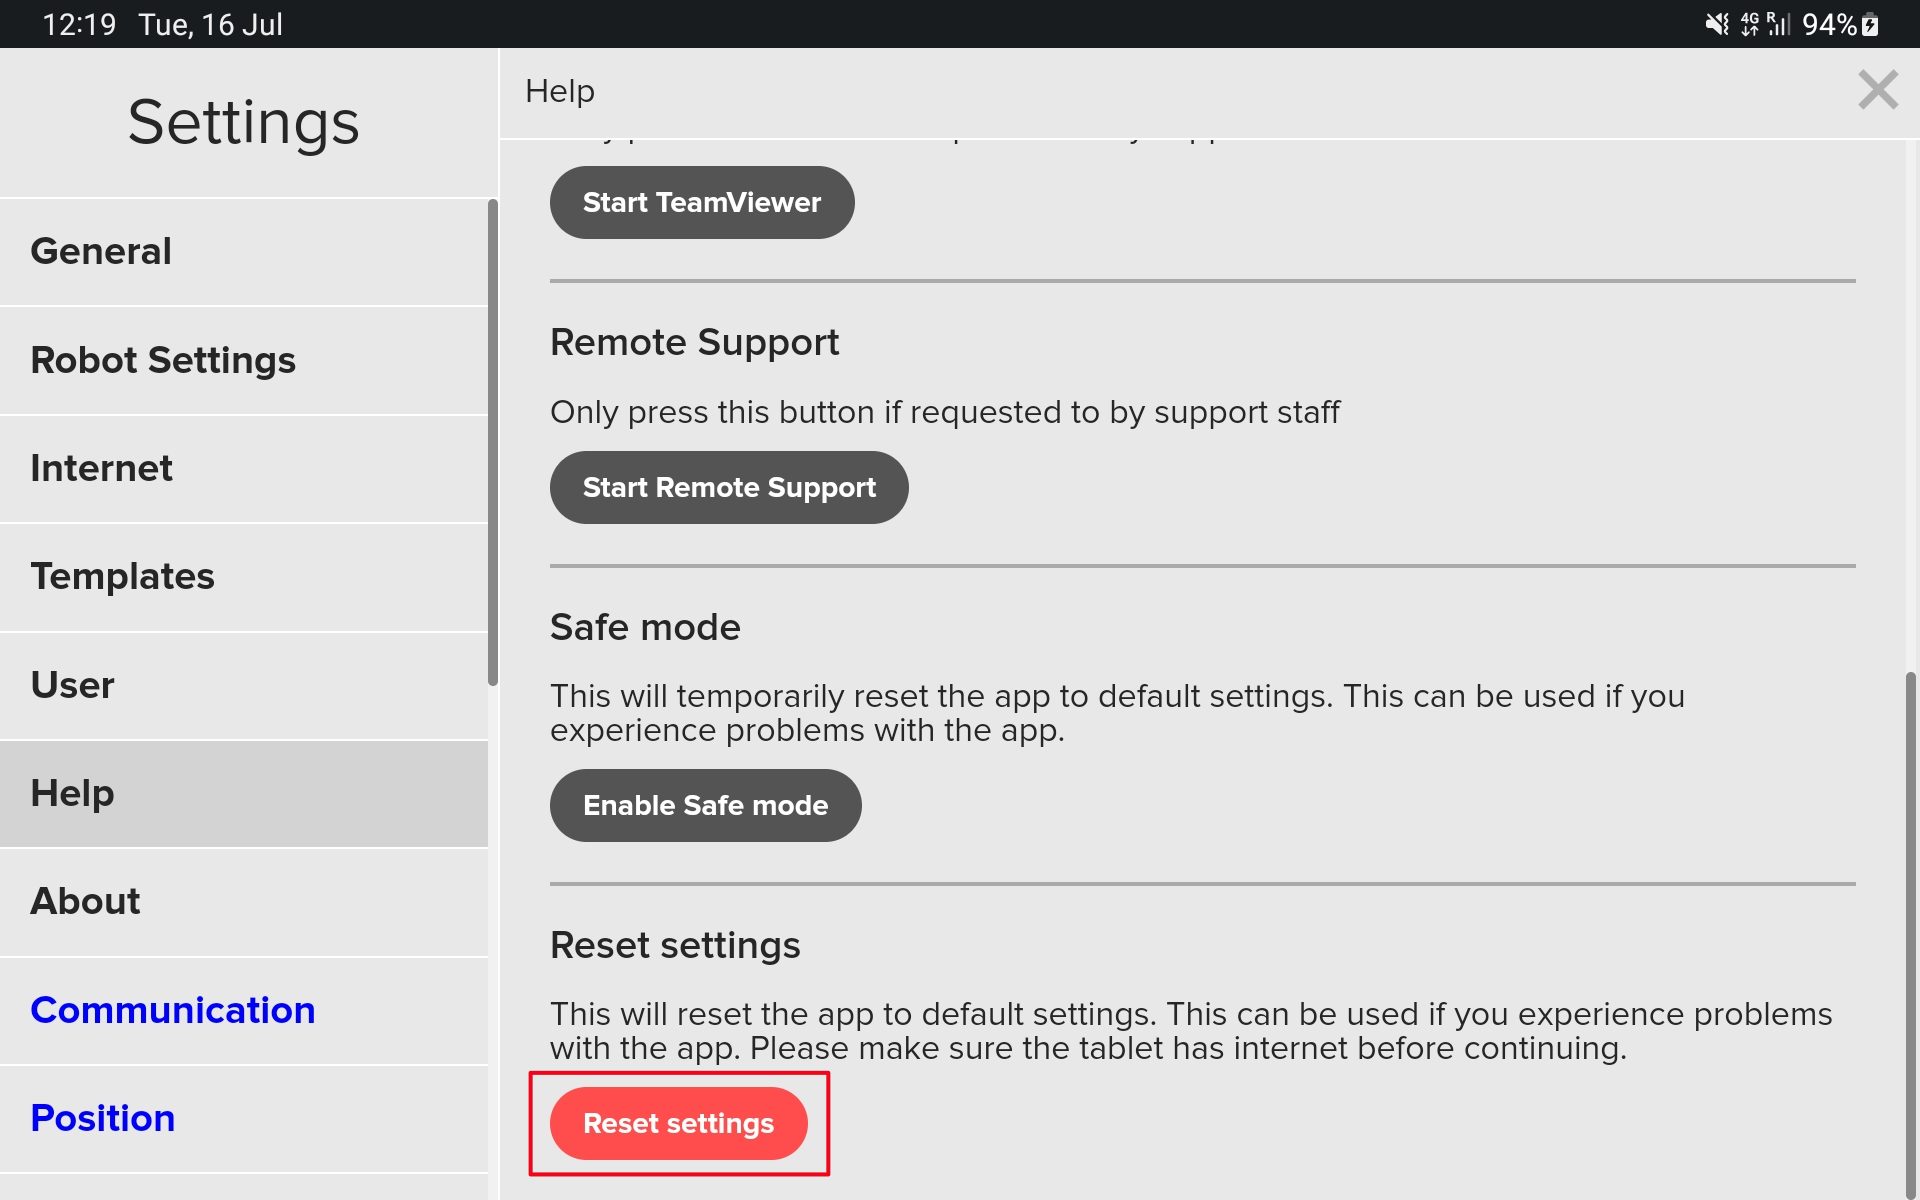Click the Settings title
Image resolution: width=1920 pixels, height=1200 pixels.
click(243, 124)
